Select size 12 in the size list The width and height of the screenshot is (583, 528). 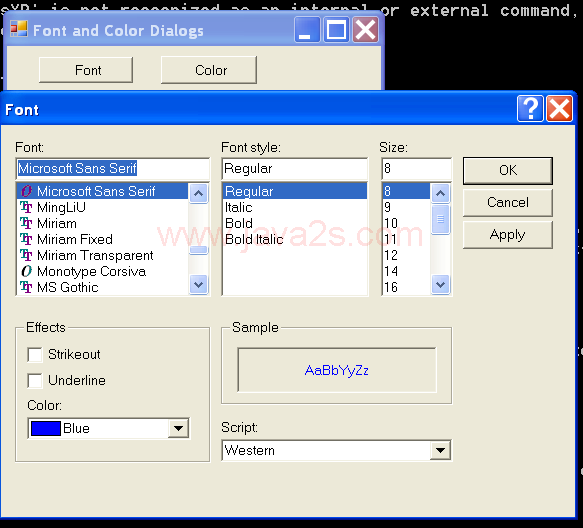coord(406,255)
